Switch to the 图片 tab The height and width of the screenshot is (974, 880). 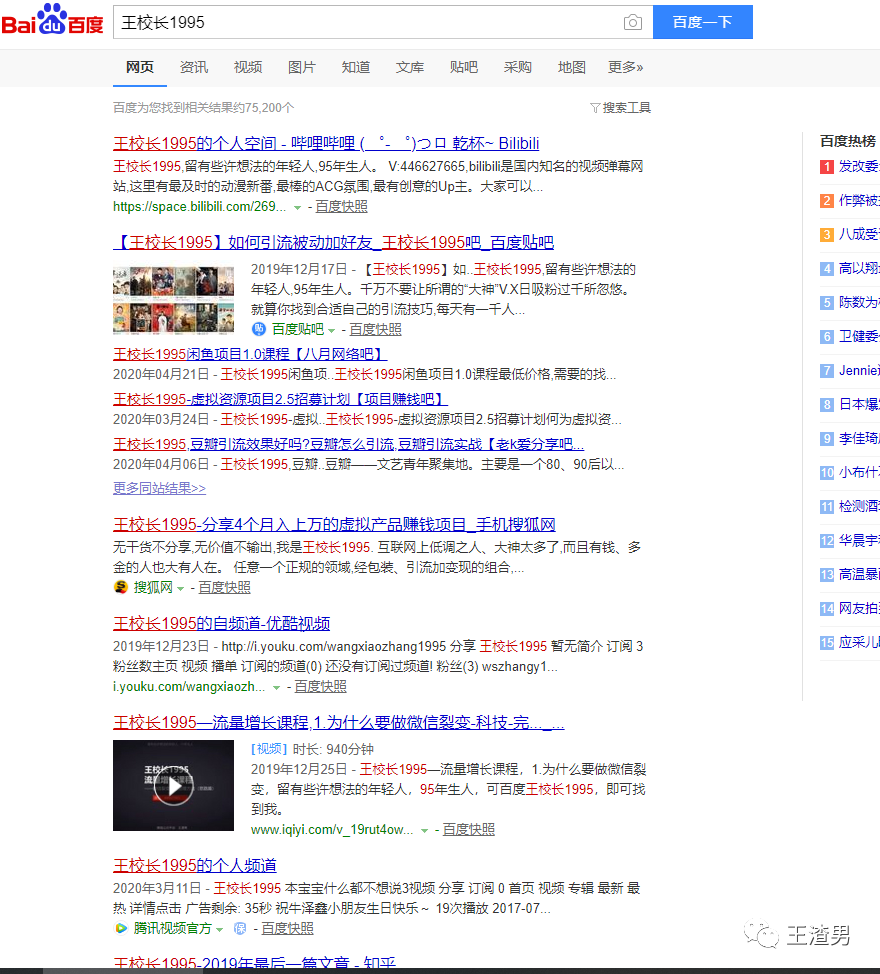tap(302, 67)
